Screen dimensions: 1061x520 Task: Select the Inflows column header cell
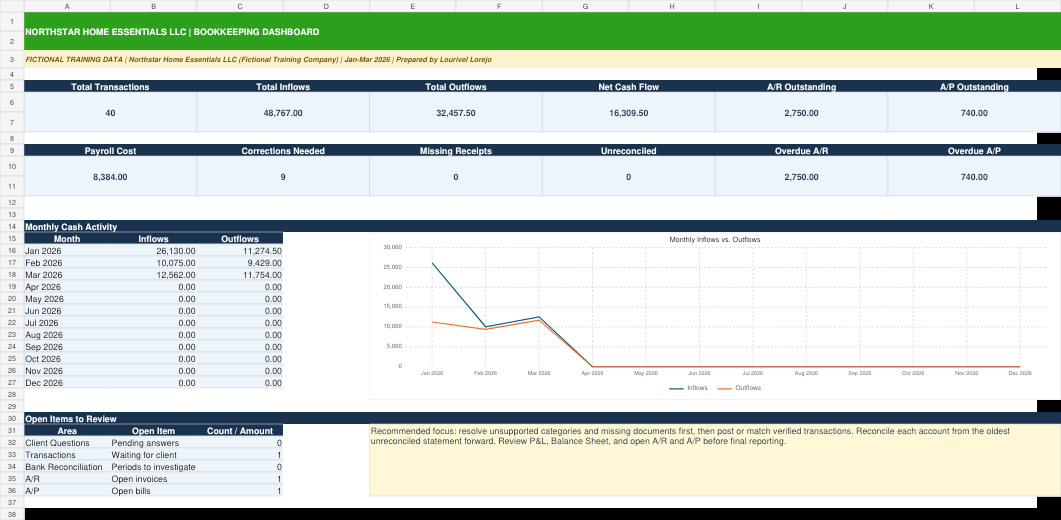click(x=154, y=238)
